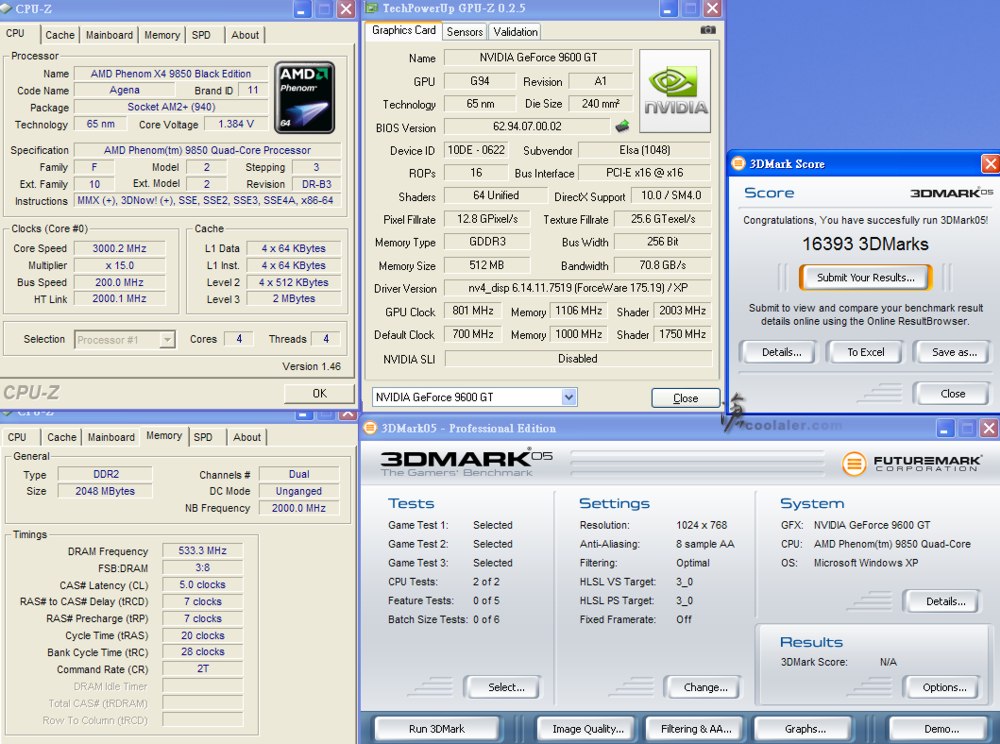Click the AMD Phenom logo in CPU-Z

tap(305, 98)
